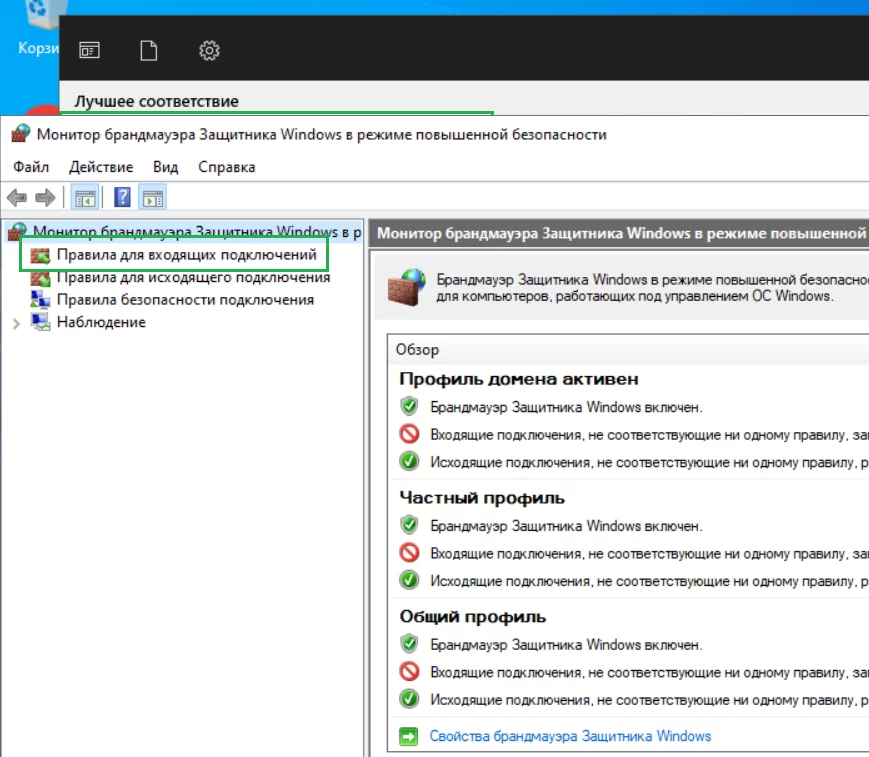Select Наблюдение in the console tree

tap(101, 322)
